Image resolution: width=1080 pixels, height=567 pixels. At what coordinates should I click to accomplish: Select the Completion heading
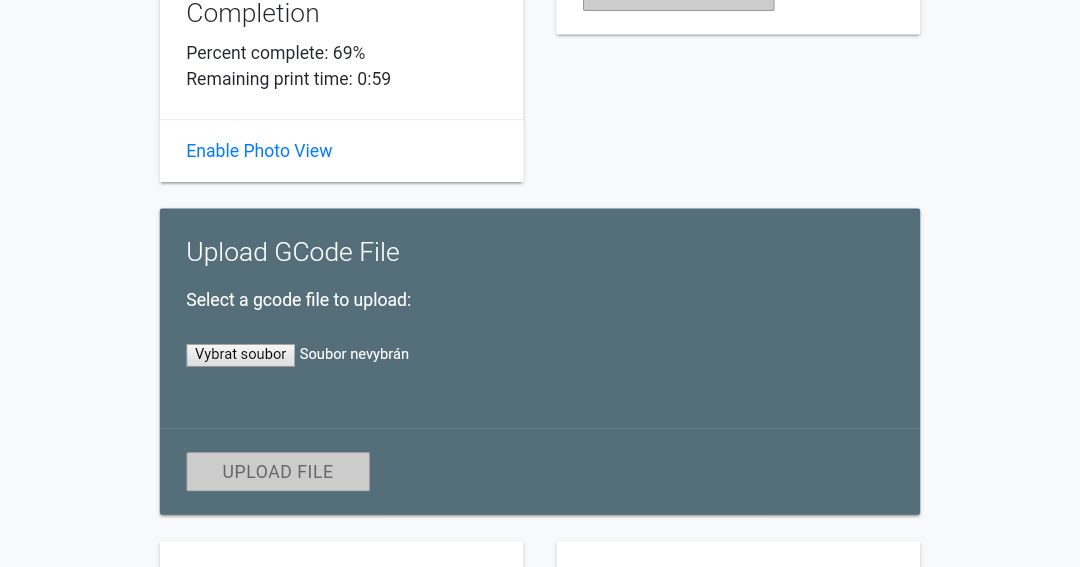coord(253,14)
